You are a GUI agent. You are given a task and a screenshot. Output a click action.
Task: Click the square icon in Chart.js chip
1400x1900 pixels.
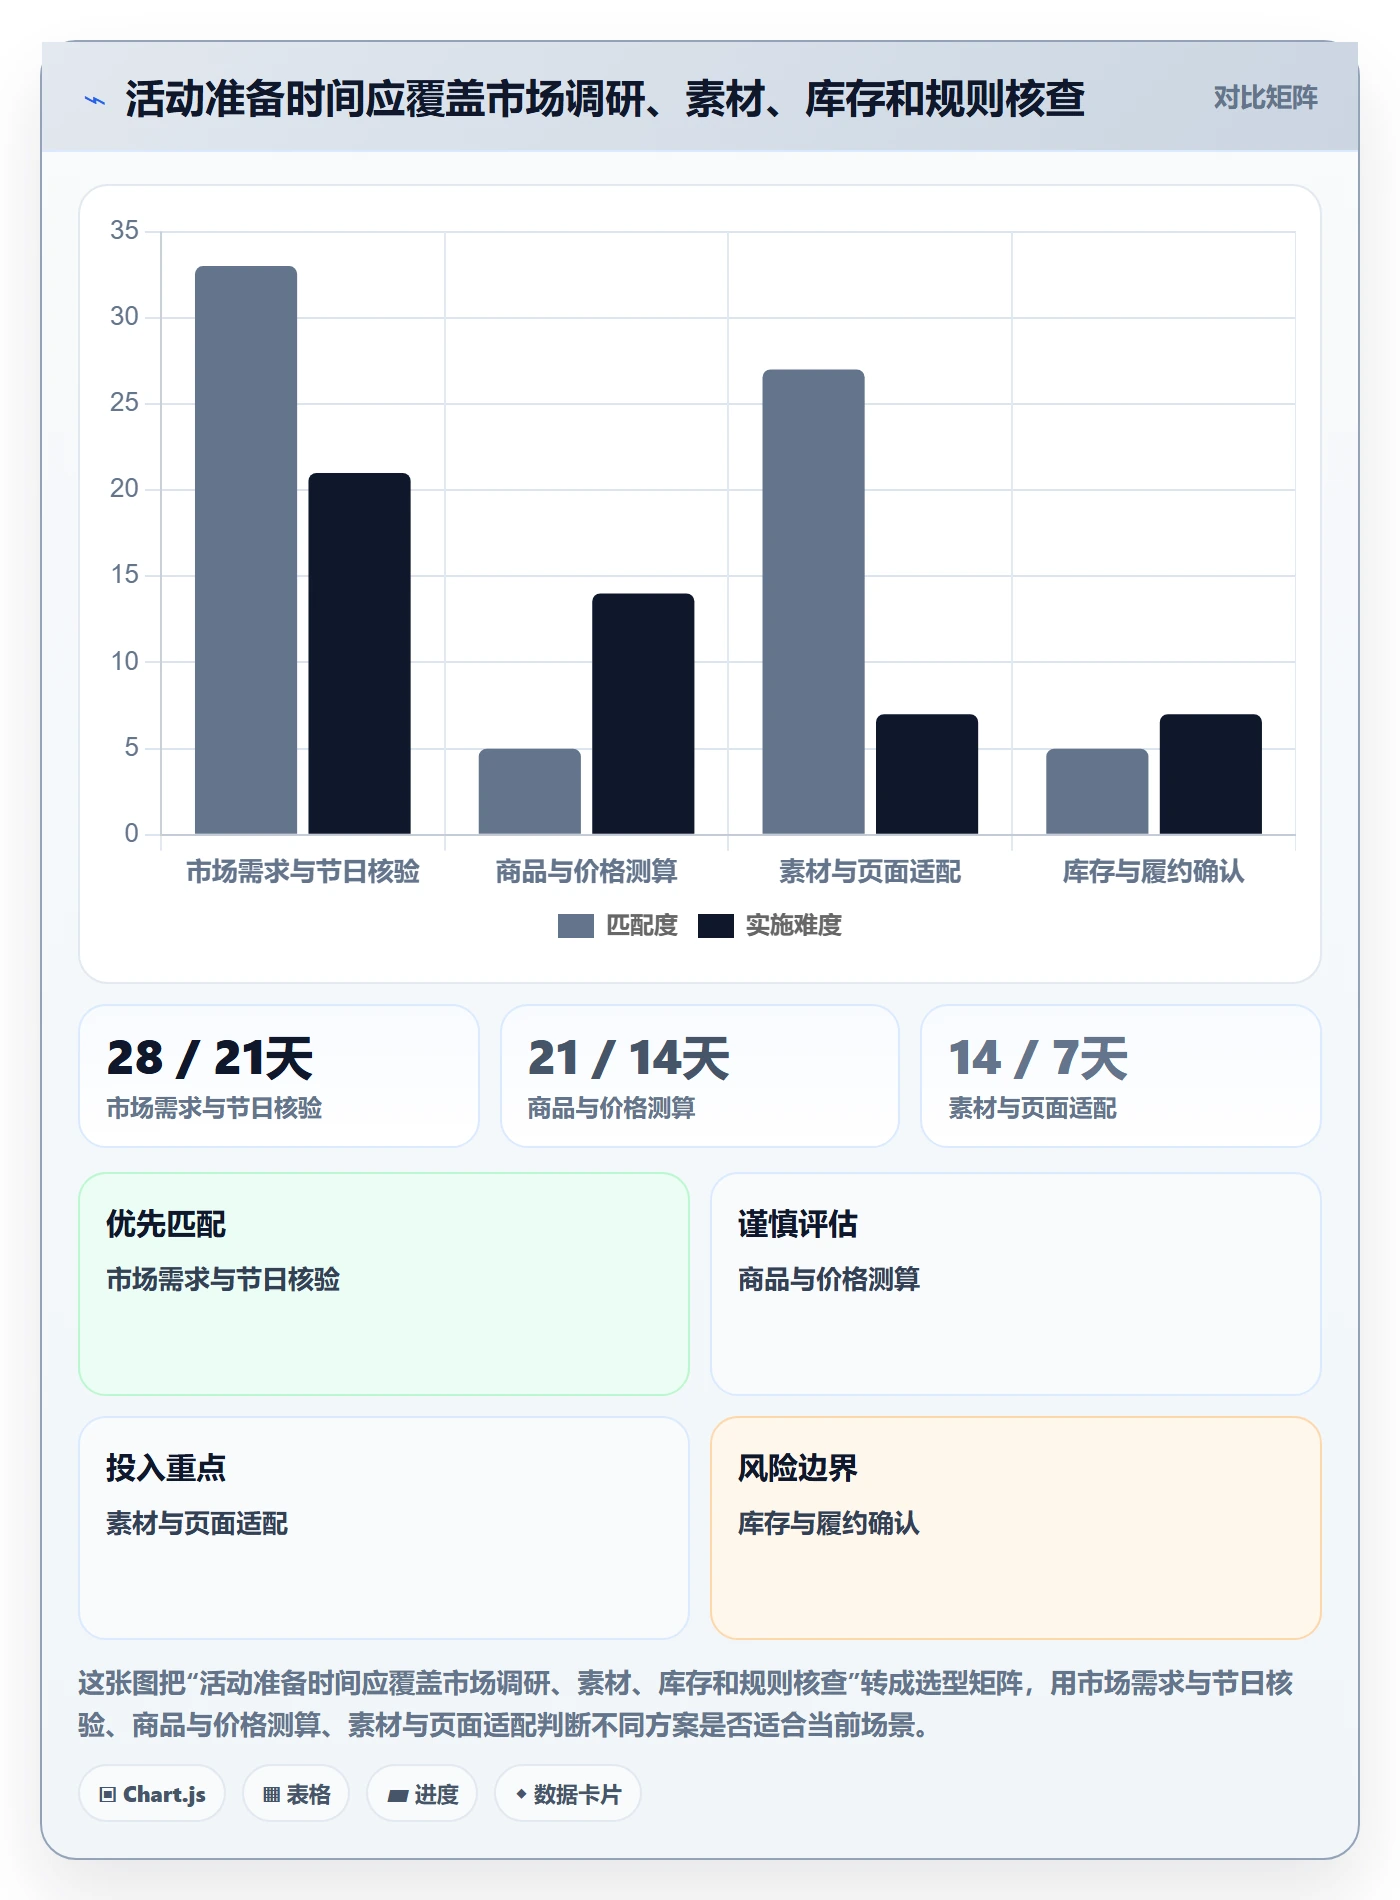point(108,1795)
